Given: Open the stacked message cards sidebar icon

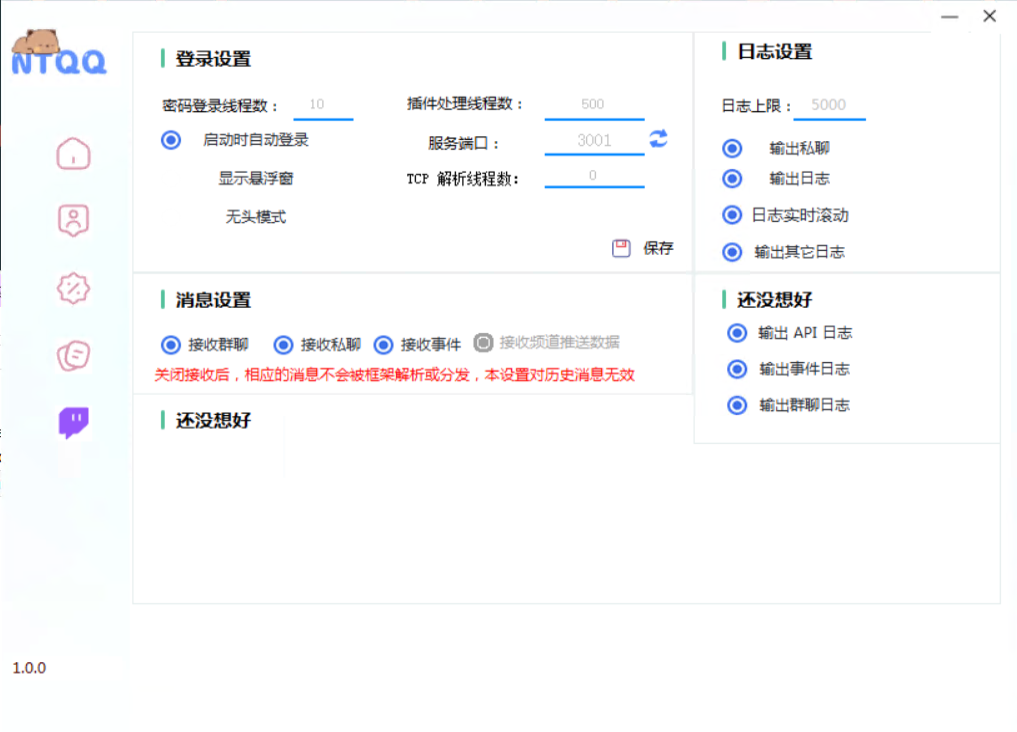Looking at the screenshot, I should pos(73,355).
